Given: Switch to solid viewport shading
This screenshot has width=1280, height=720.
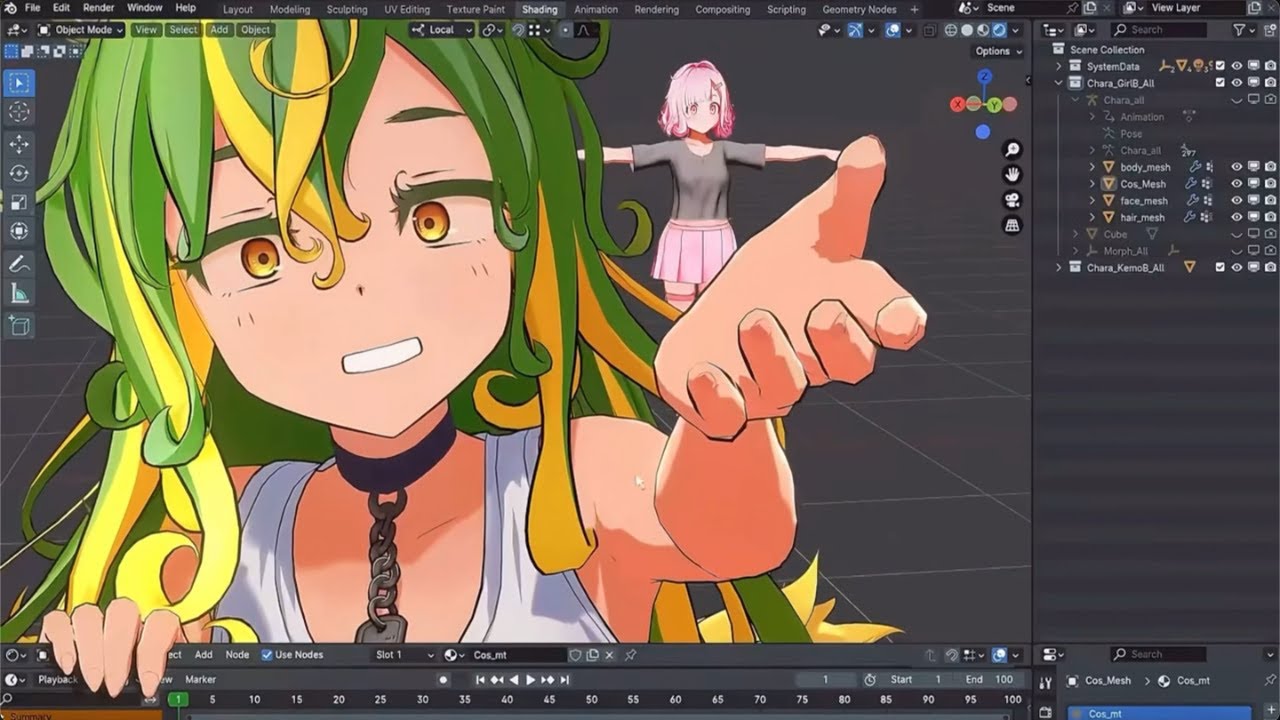Looking at the screenshot, I should point(968,30).
